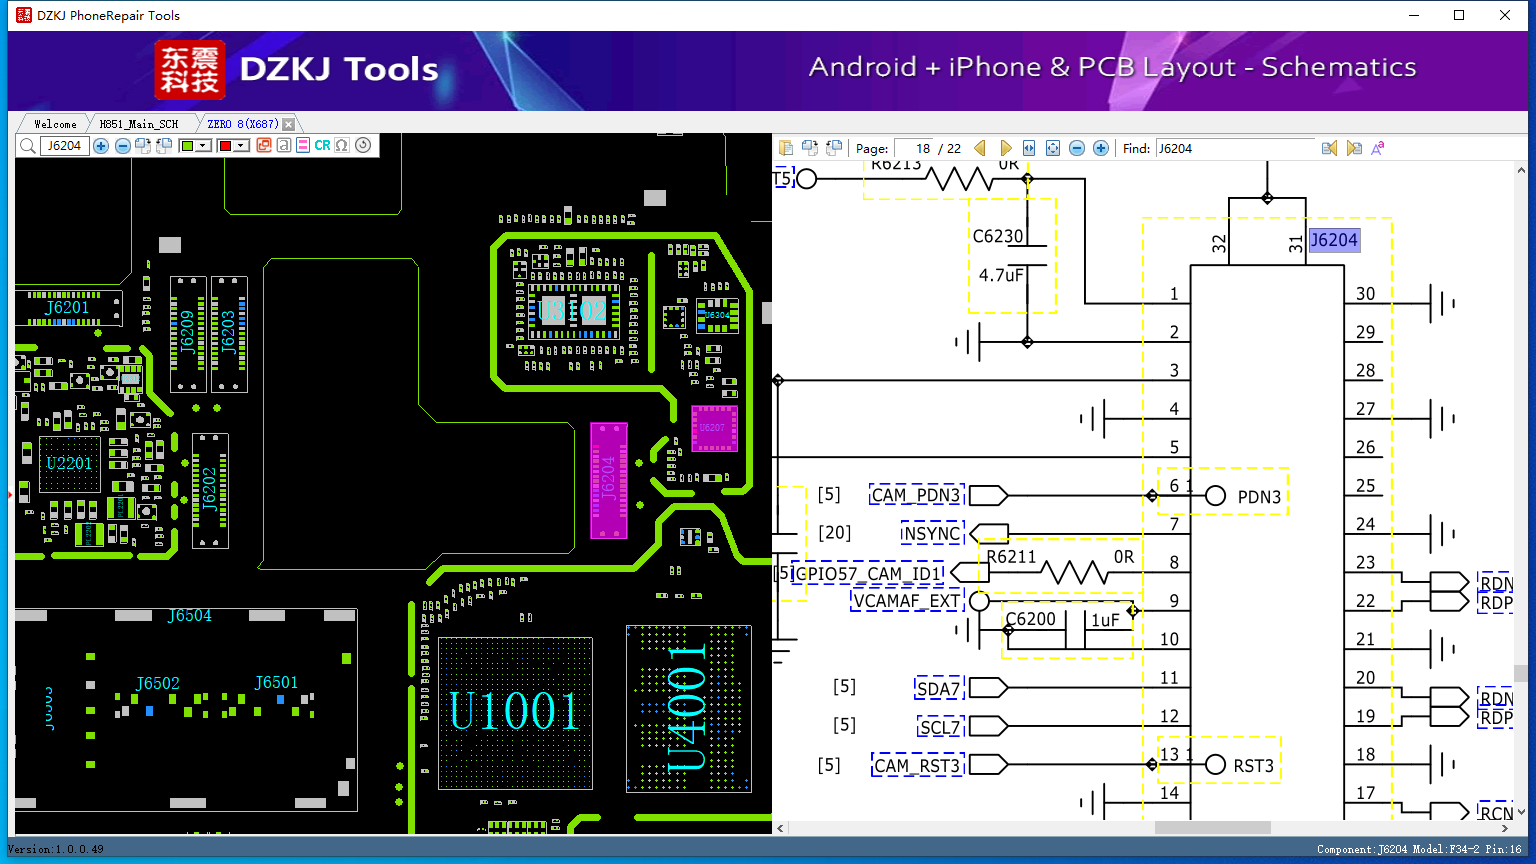Viewport: 1536px width, 864px height.
Task: Find the next match in schematic
Action: (1354, 148)
